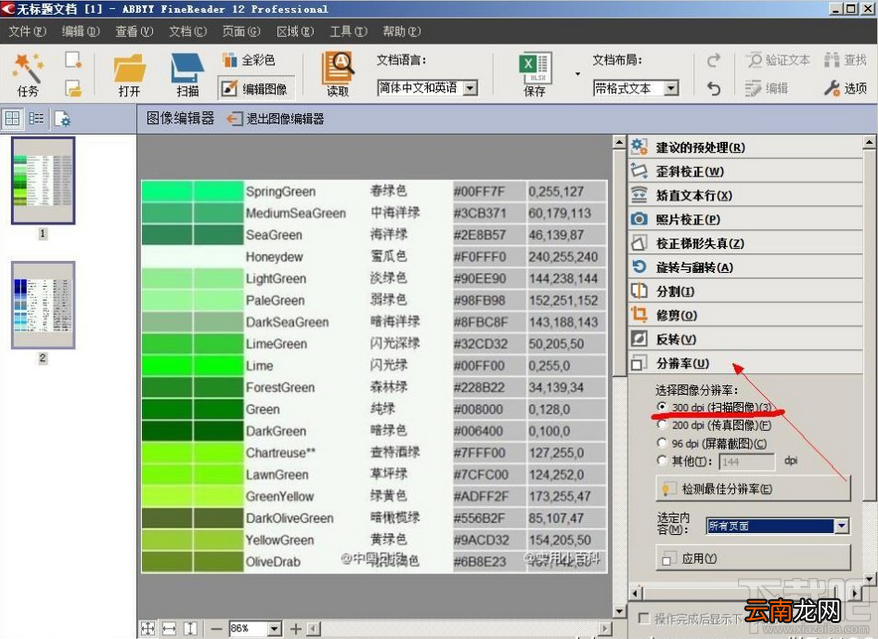The height and width of the screenshot is (639, 878).
Task: Click the new blank page icon
Action: 73,60
